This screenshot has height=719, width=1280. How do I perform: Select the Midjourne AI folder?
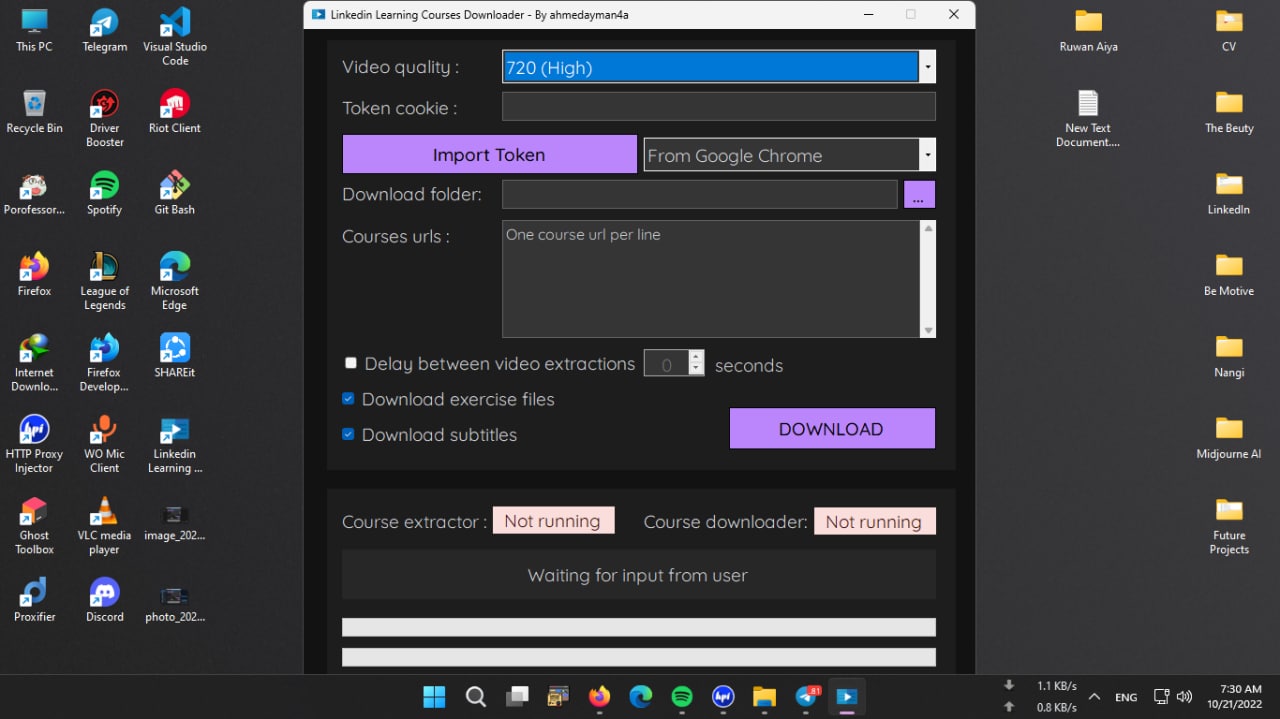[1229, 437]
